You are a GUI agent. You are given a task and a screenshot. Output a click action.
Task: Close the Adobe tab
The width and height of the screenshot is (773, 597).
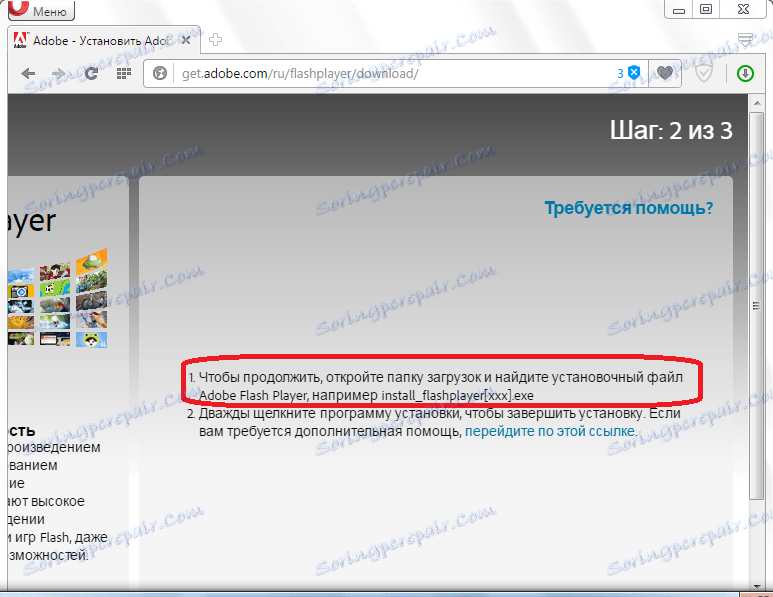coord(186,40)
